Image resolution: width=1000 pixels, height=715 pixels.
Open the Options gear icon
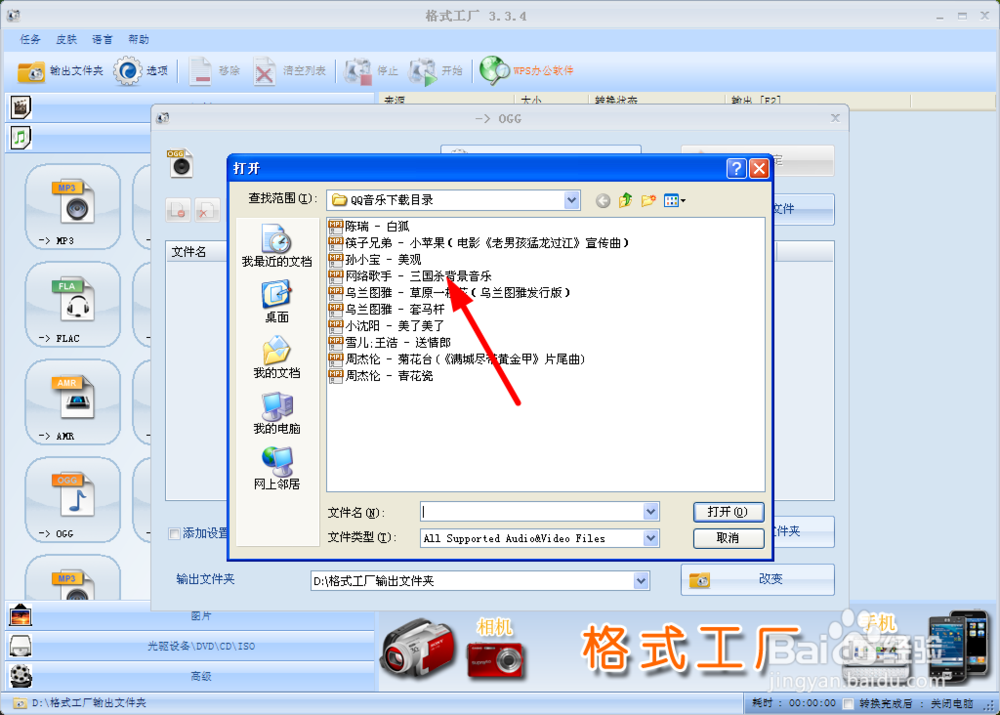128,71
